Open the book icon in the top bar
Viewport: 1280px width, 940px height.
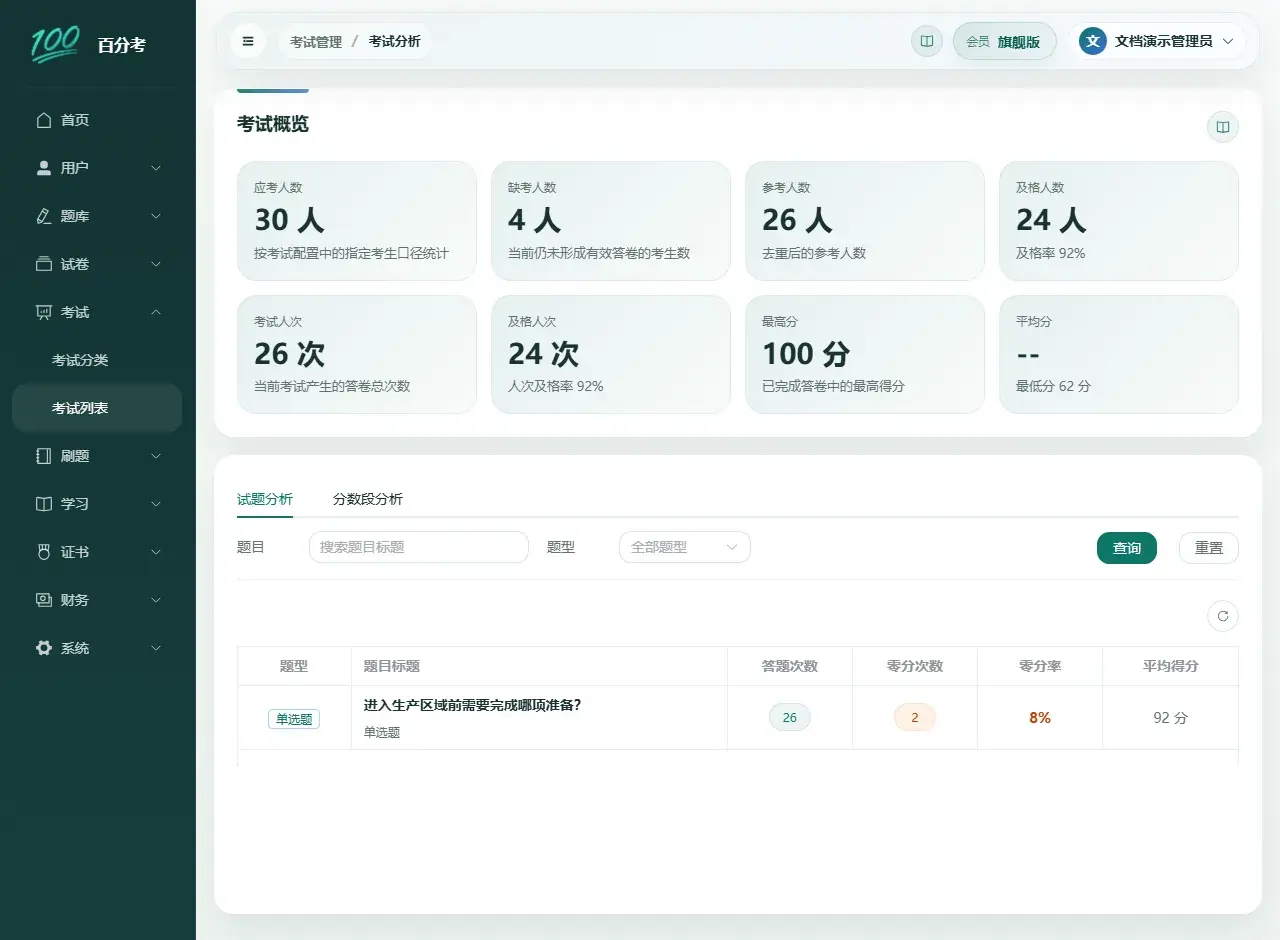pyautogui.click(x=927, y=41)
